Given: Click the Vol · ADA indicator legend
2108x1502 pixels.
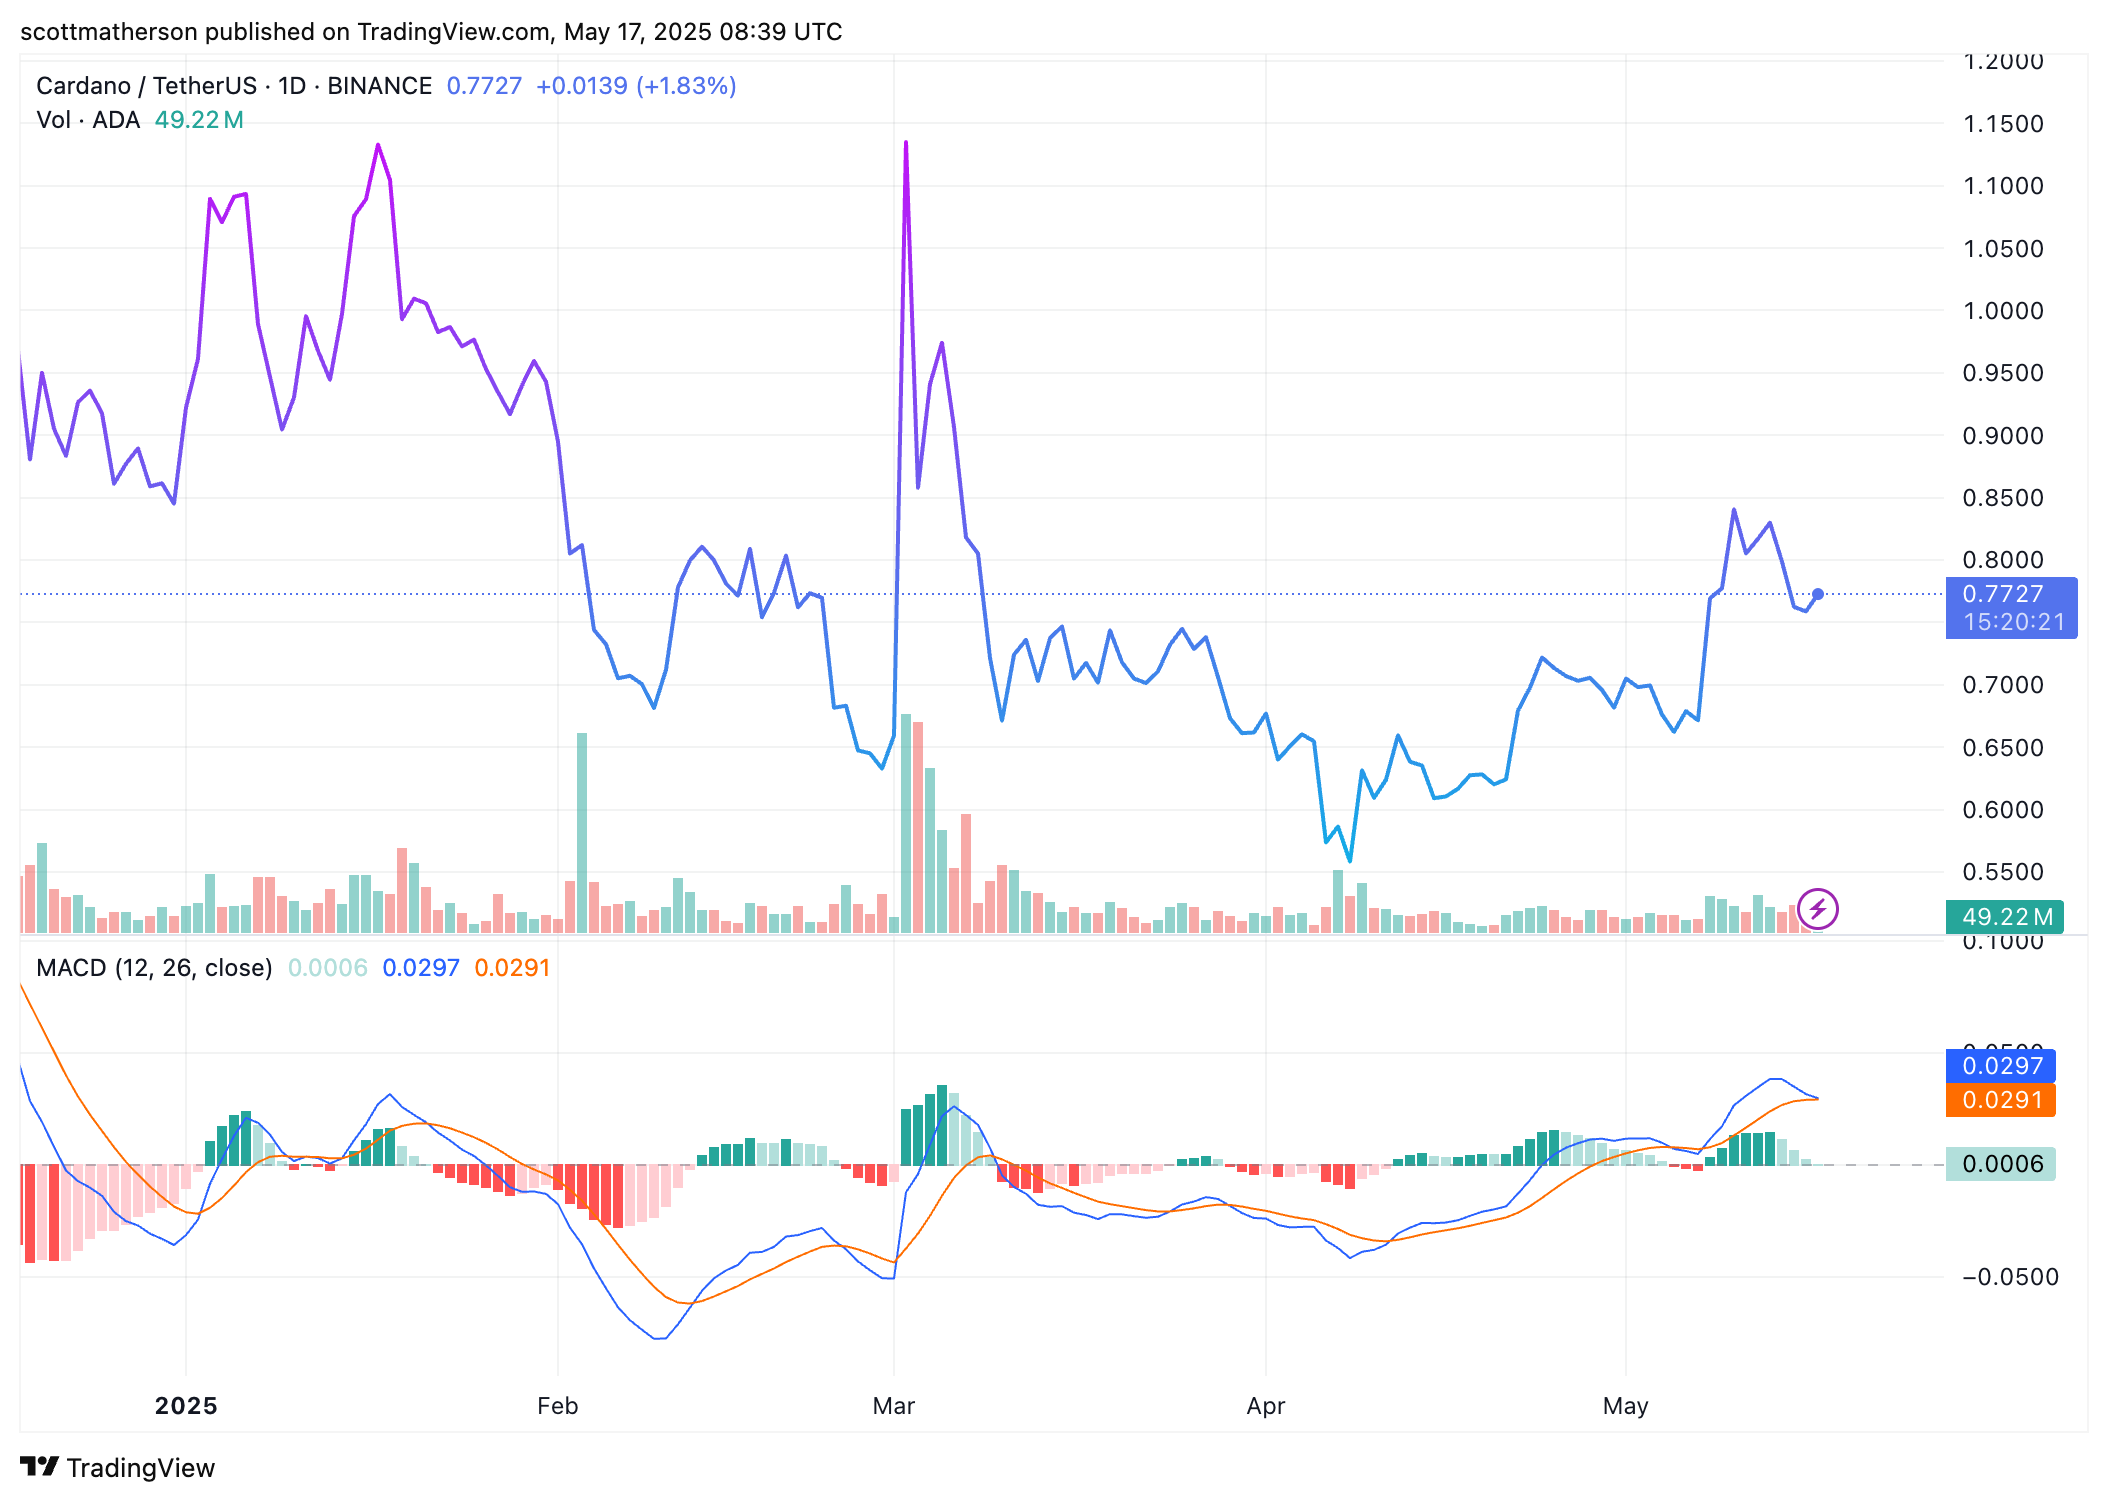Looking at the screenshot, I should [x=88, y=120].
